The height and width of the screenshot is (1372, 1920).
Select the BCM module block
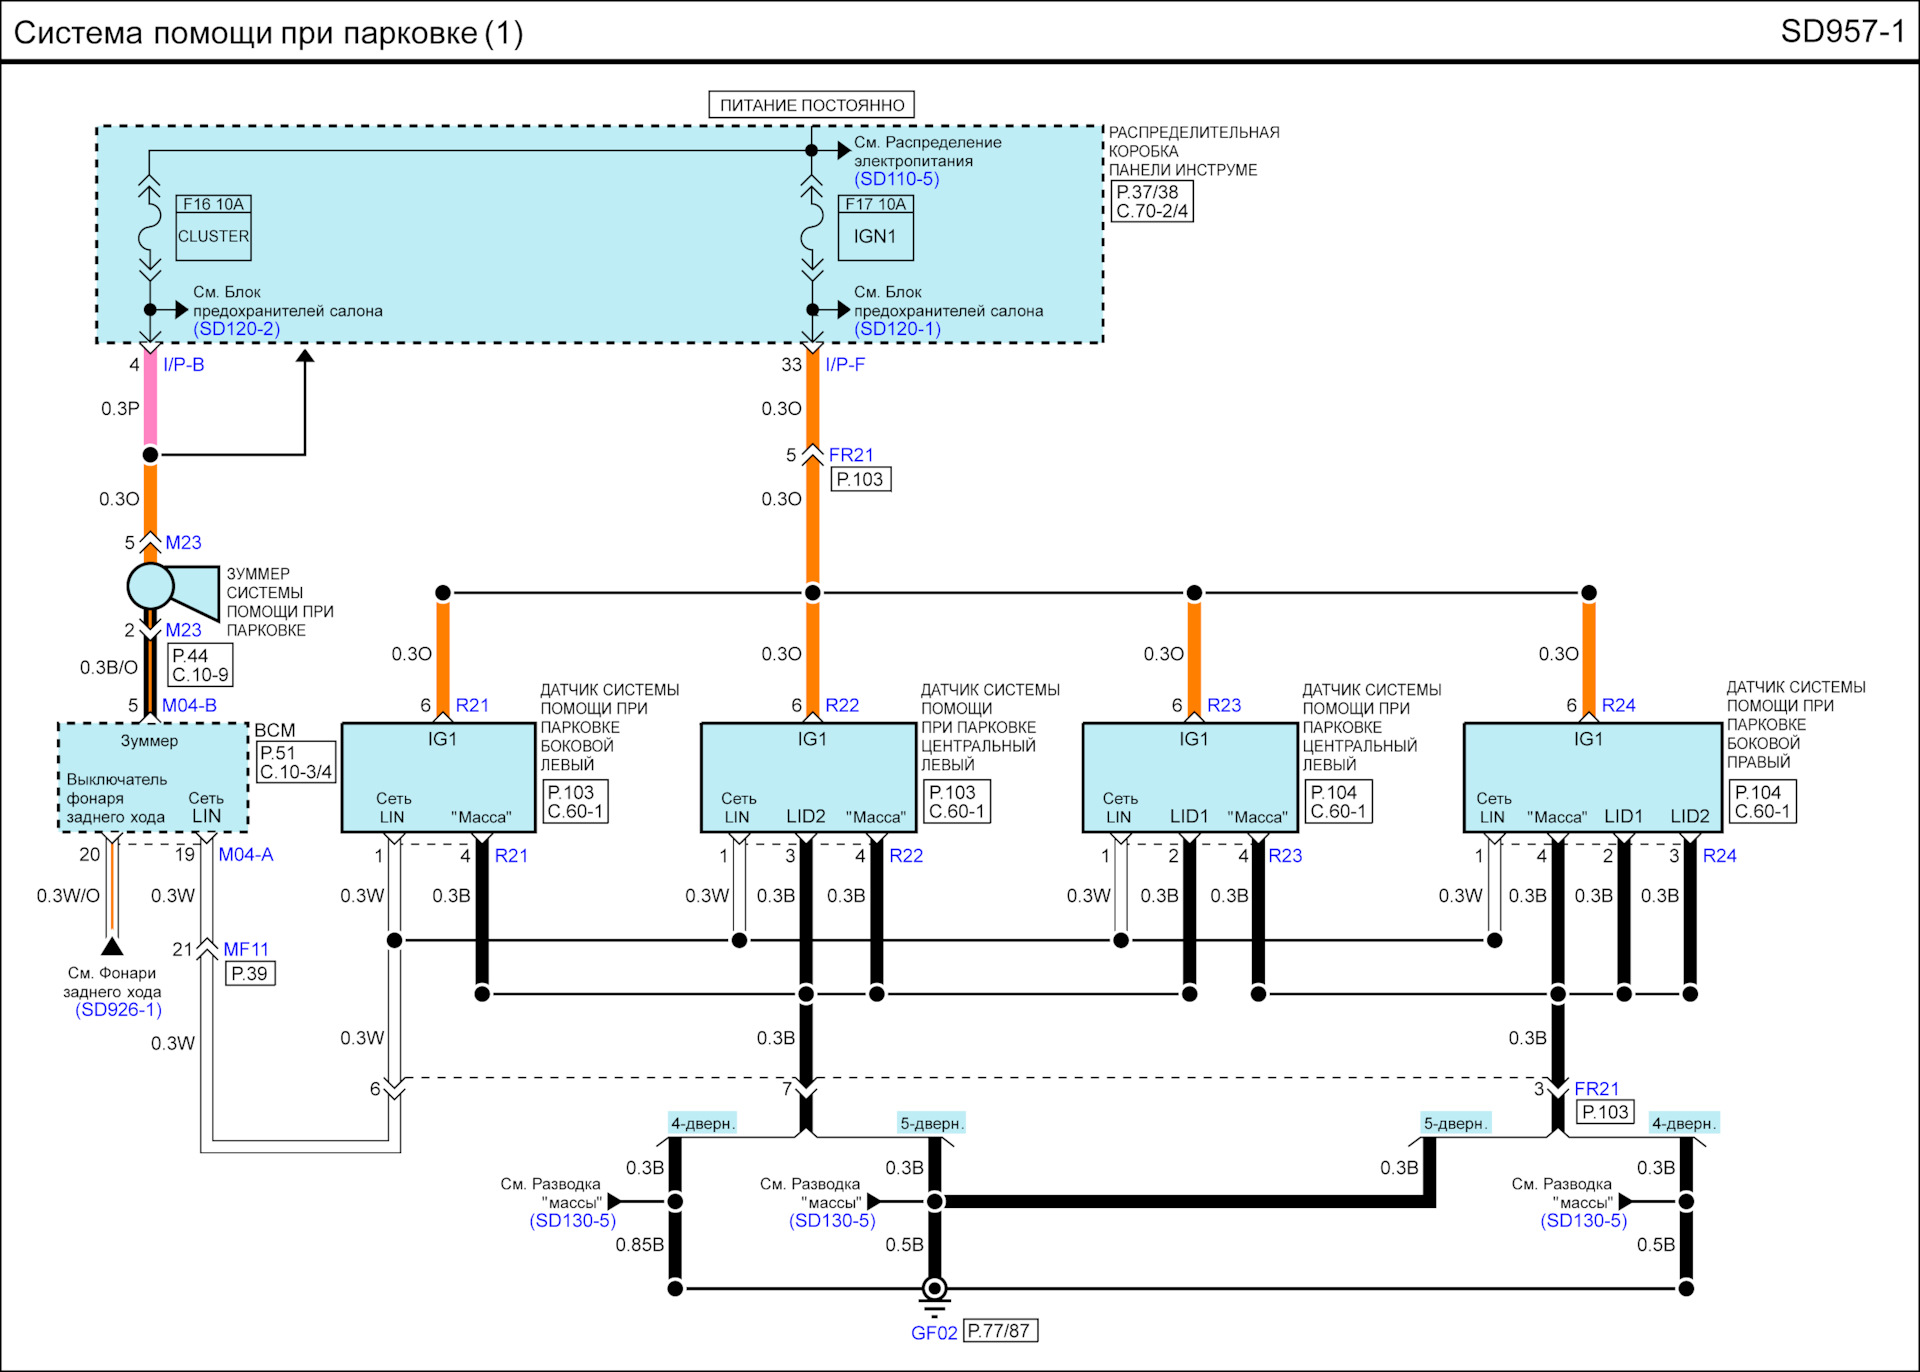[x=152, y=777]
